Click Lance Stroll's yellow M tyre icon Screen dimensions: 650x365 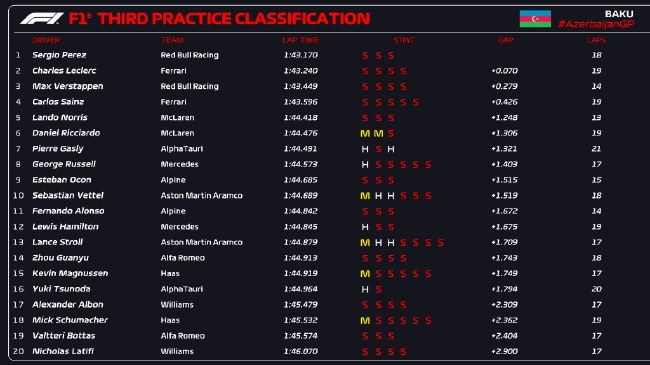365,243
